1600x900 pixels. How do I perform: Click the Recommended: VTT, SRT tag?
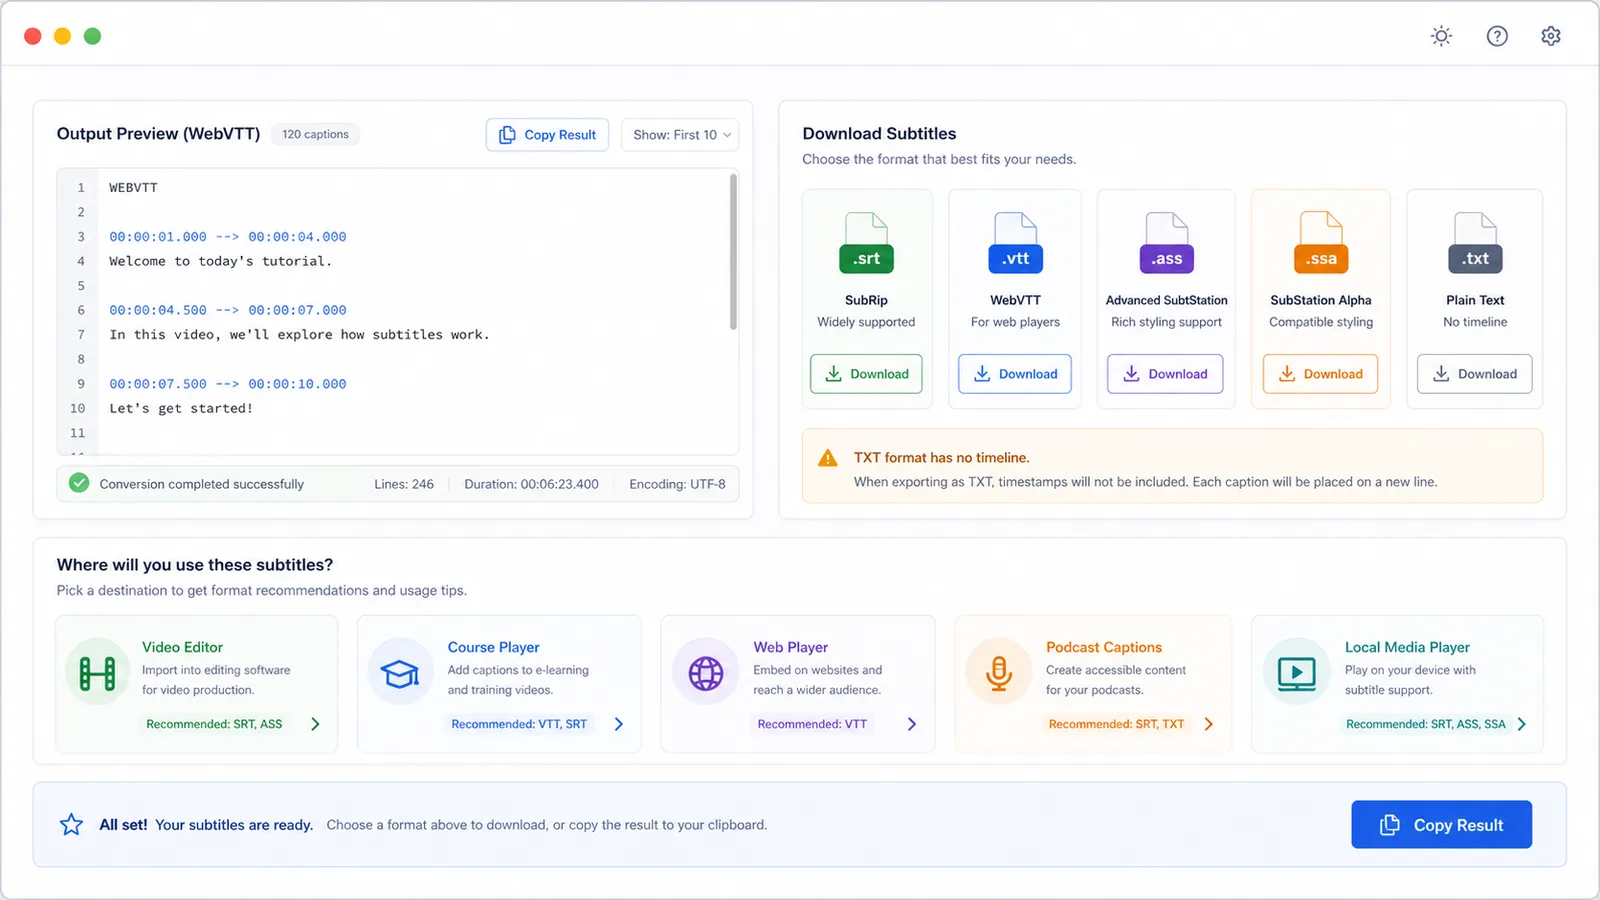pos(519,724)
